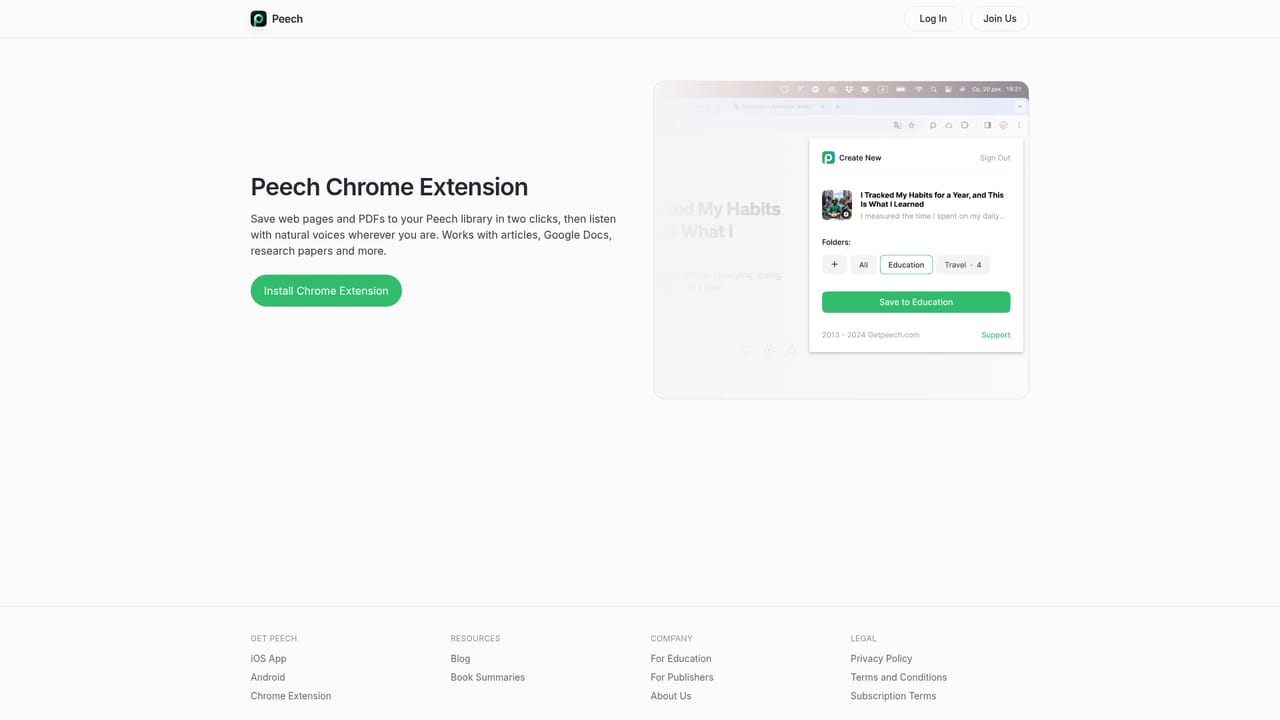Open the Support link in the popup

tap(995, 335)
